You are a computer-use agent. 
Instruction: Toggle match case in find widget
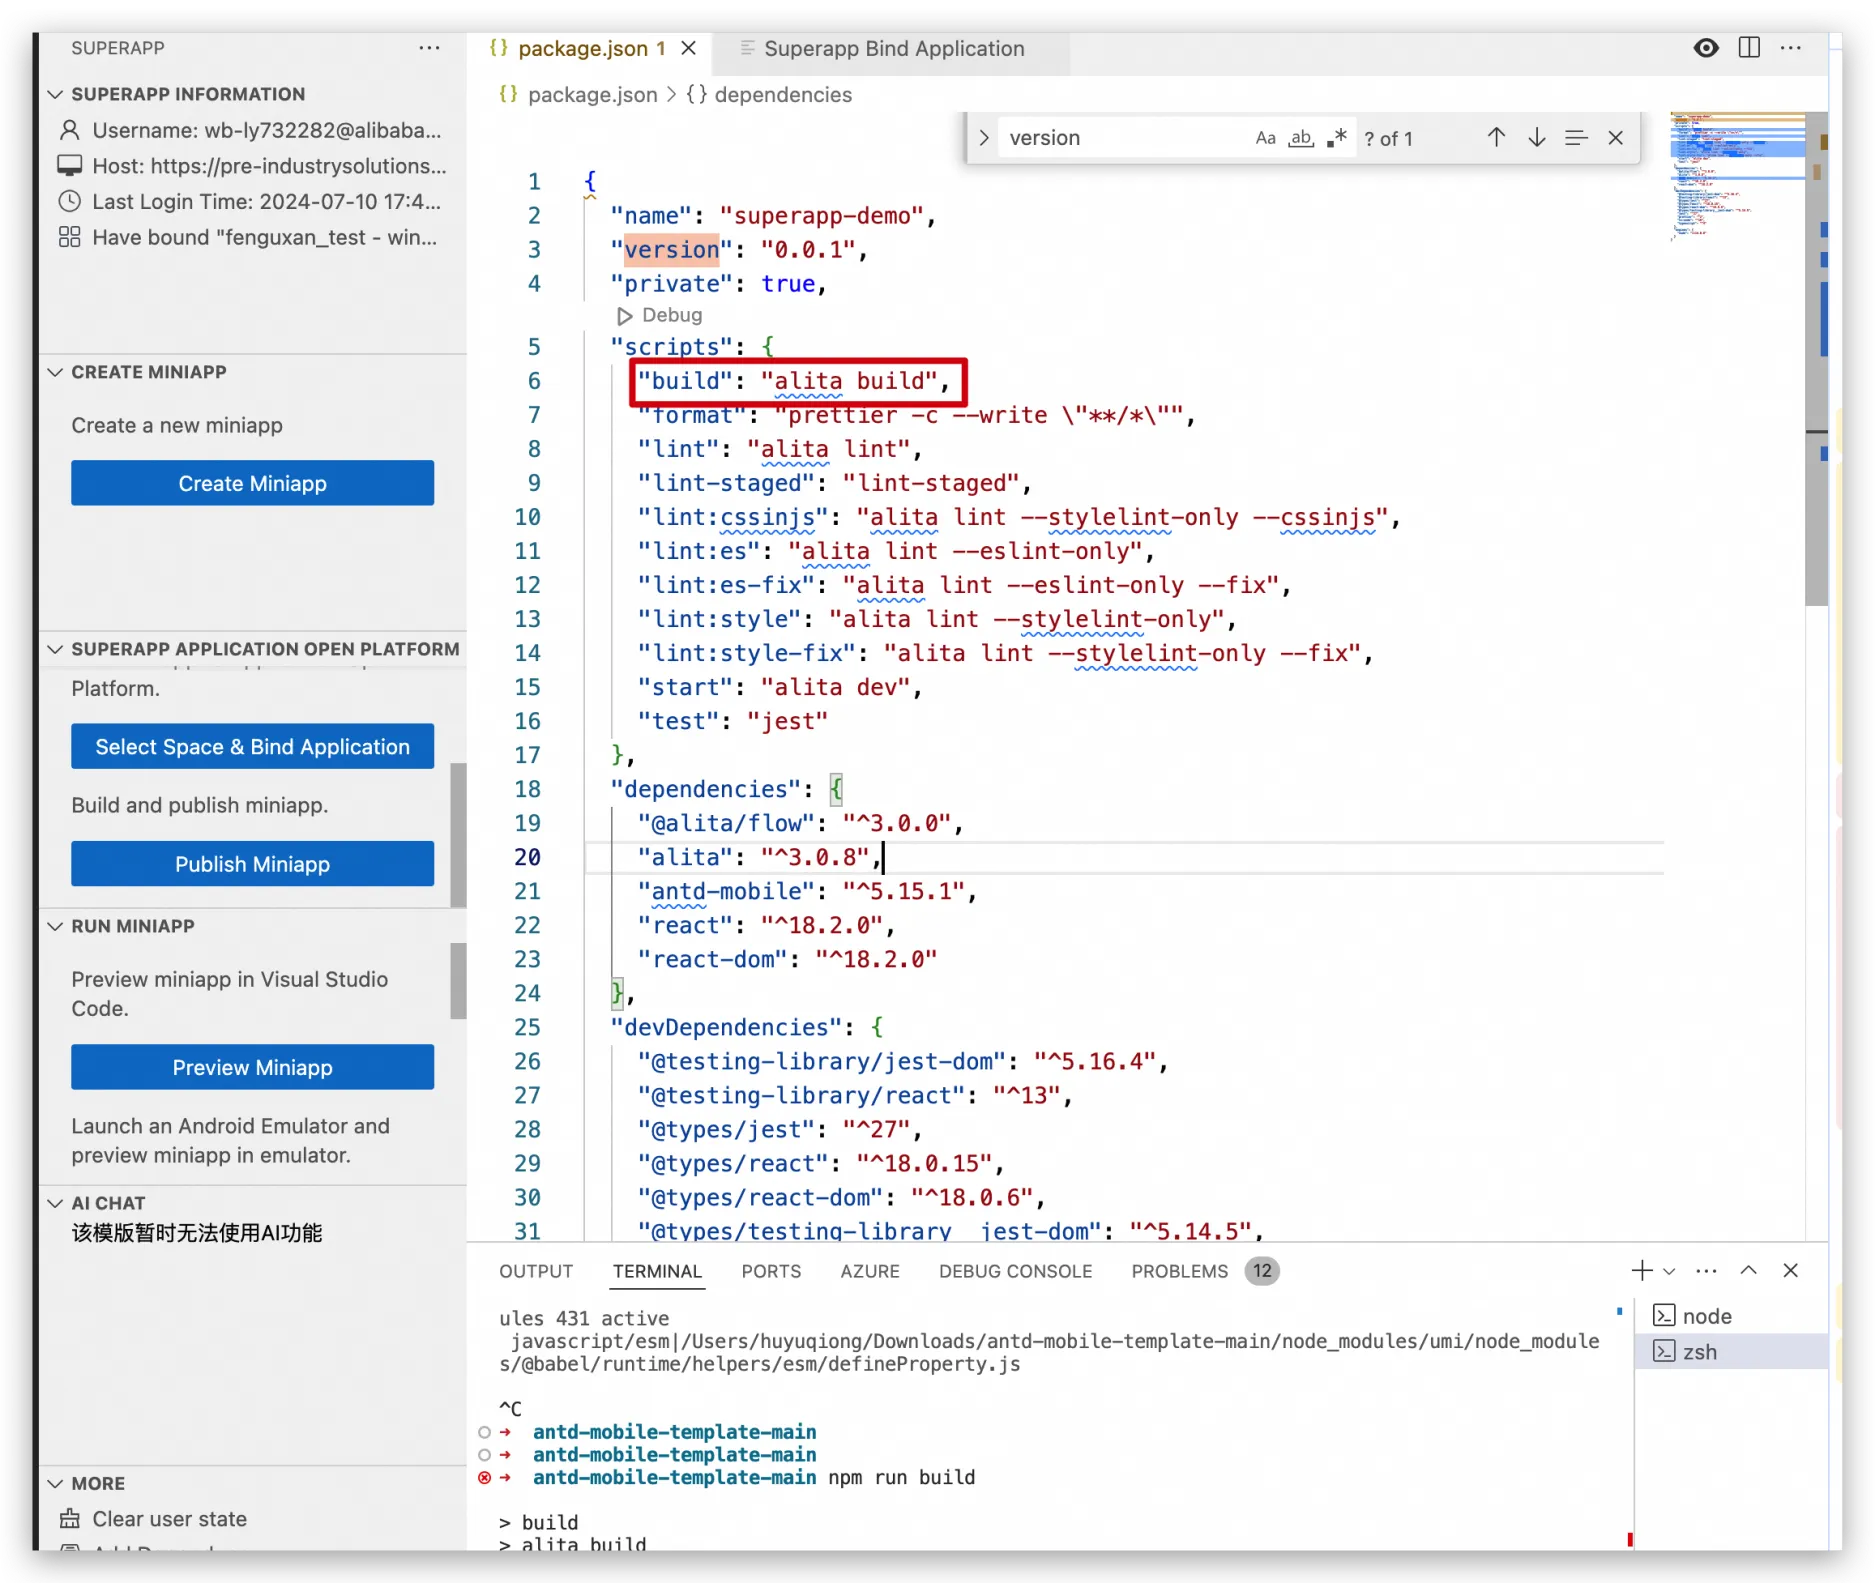click(1265, 138)
